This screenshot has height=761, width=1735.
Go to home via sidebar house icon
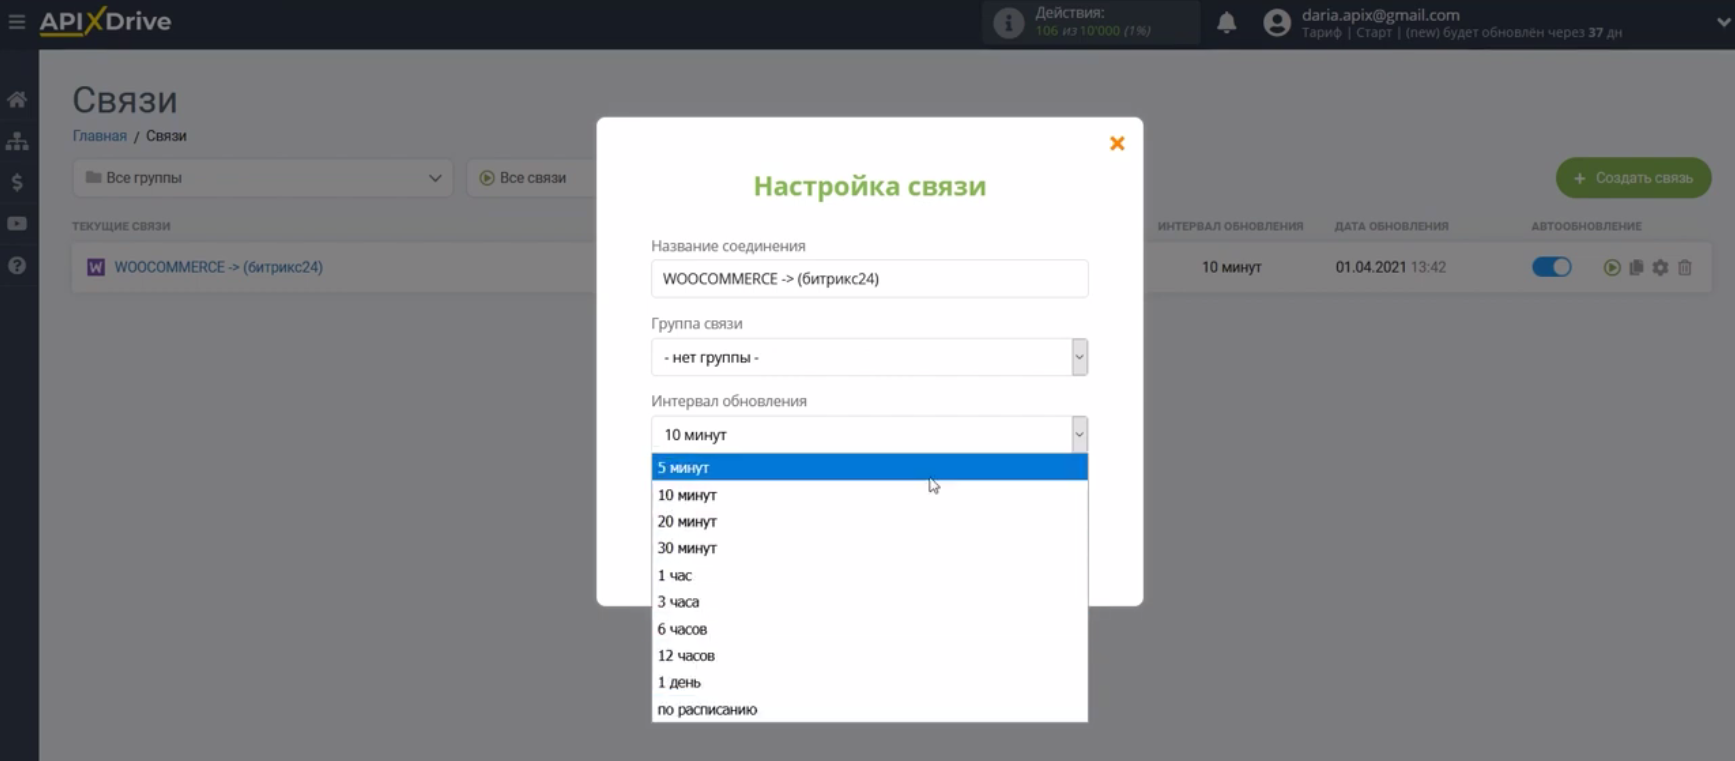tap(17, 99)
